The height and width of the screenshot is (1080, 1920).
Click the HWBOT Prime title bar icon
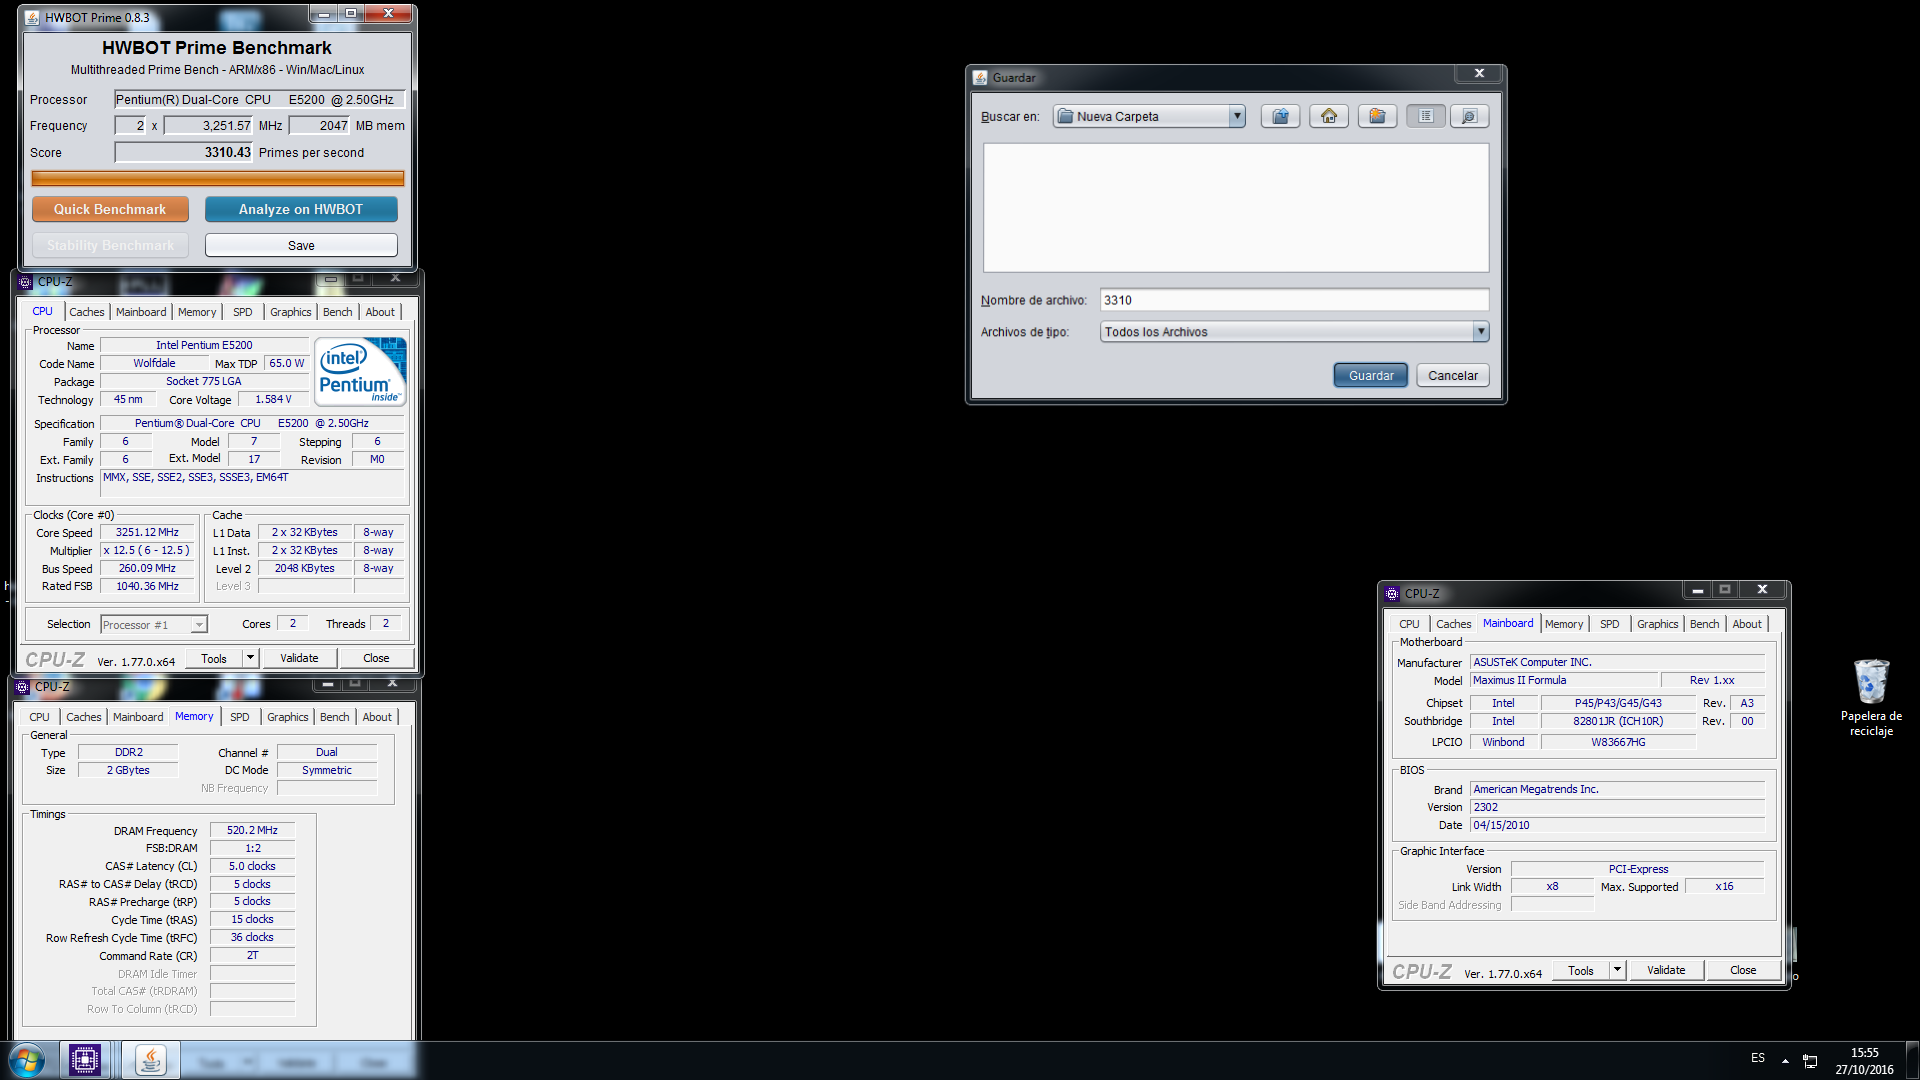(32, 17)
